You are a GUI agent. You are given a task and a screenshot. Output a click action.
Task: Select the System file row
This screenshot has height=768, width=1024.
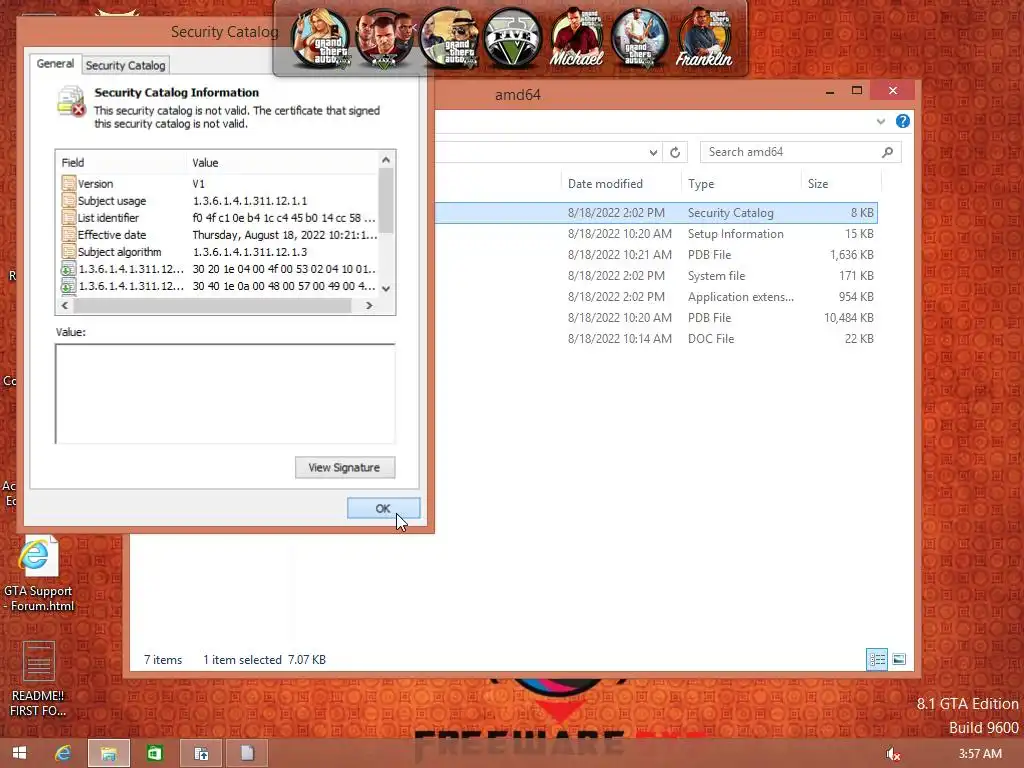tap(656, 276)
